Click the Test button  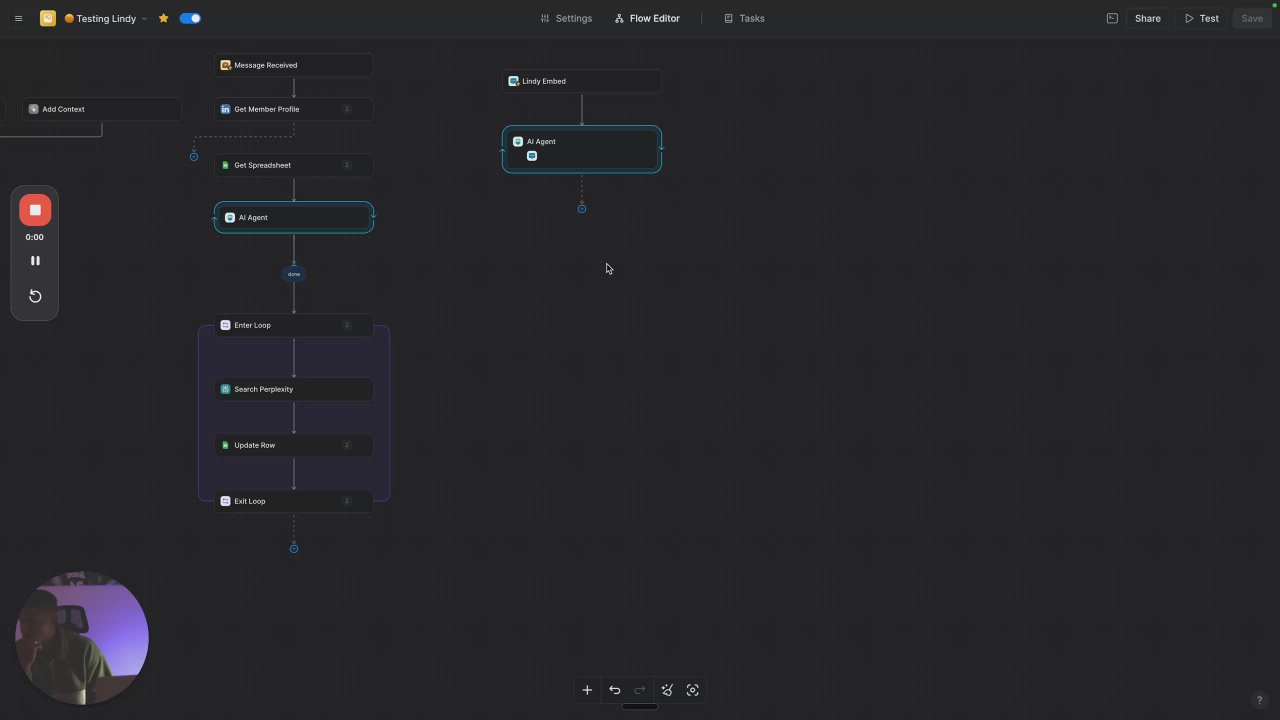1202,18
